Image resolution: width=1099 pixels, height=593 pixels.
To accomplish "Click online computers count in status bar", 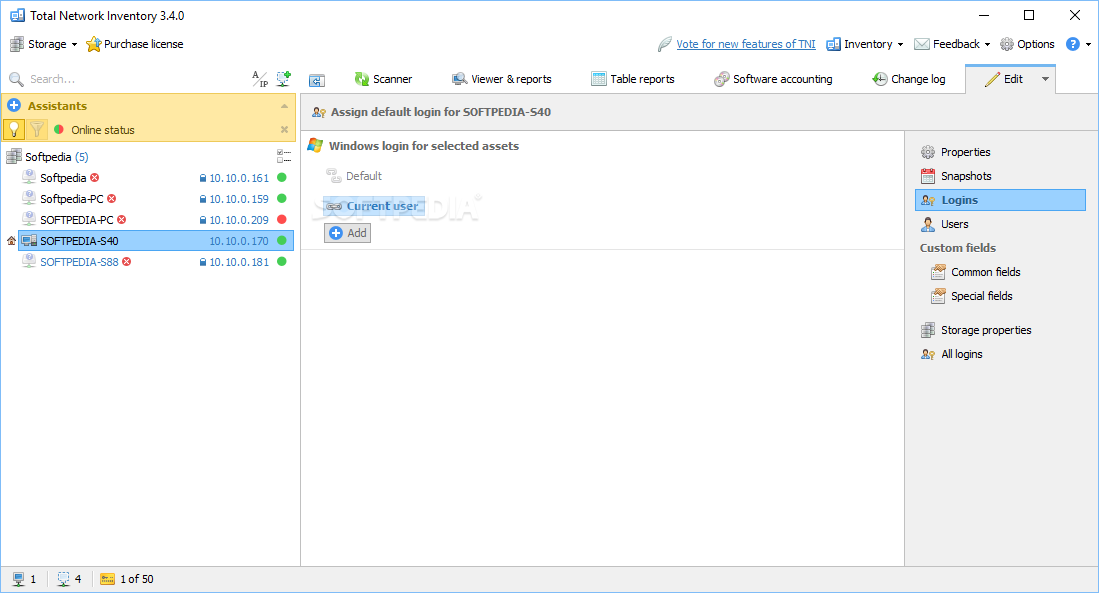I will tap(25, 579).
